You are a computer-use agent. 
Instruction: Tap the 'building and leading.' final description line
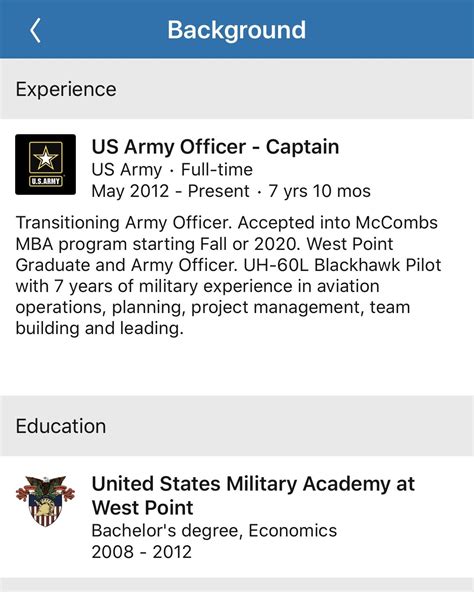click(x=99, y=328)
